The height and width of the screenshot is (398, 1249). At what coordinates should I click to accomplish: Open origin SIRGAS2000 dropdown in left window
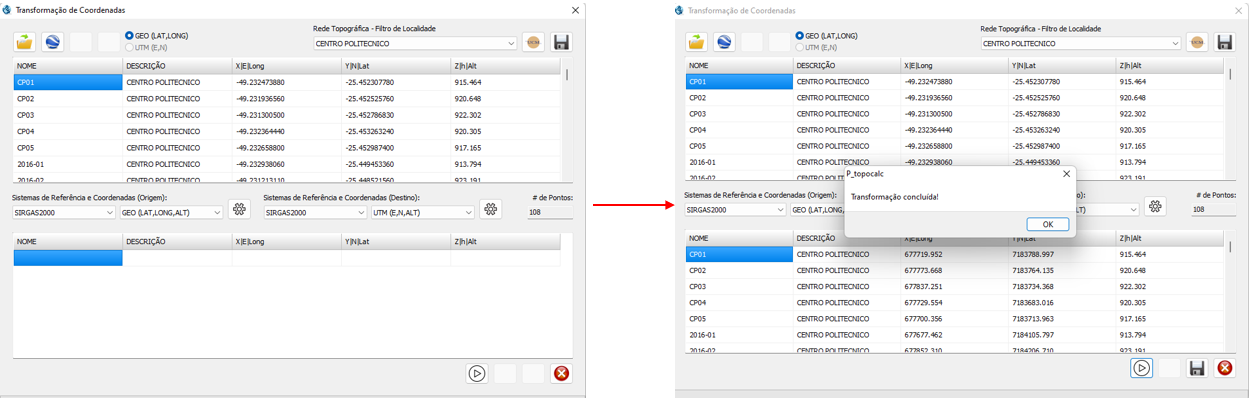tap(65, 212)
